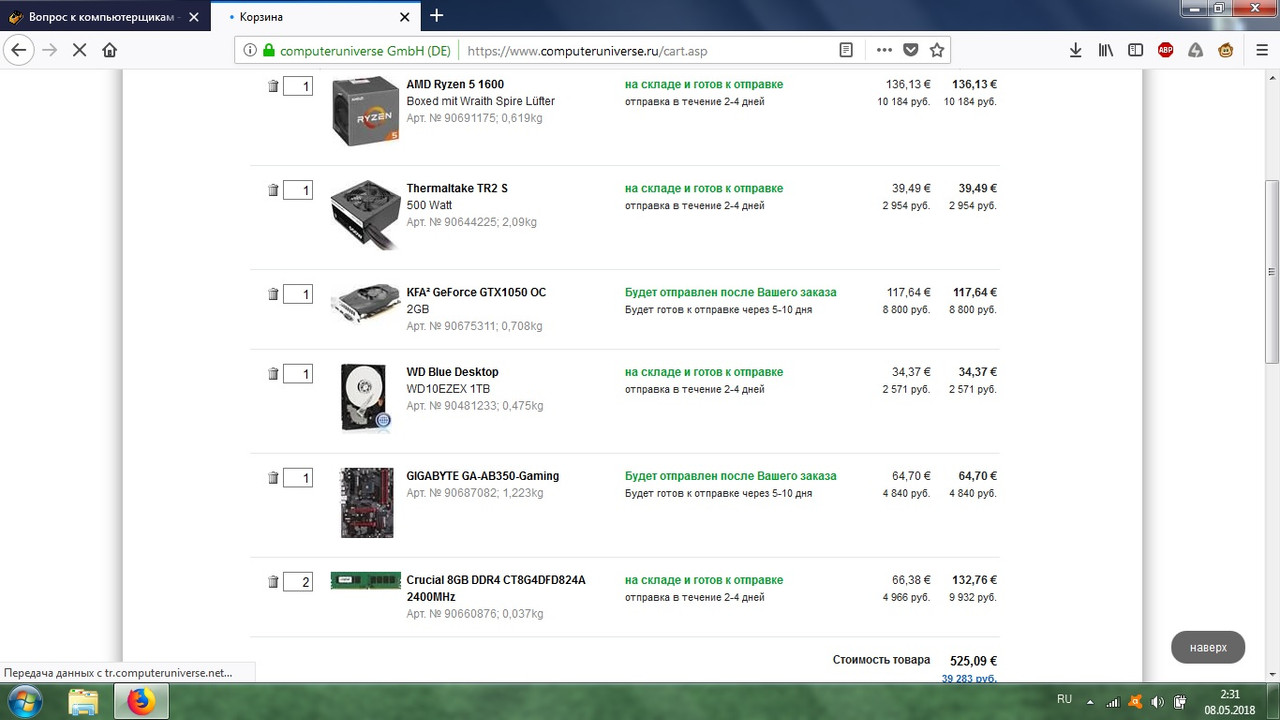Image resolution: width=1280 pixels, height=720 pixels.
Task: Edit quantity field for Thermaltake TR2 S
Action: tap(298, 190)
